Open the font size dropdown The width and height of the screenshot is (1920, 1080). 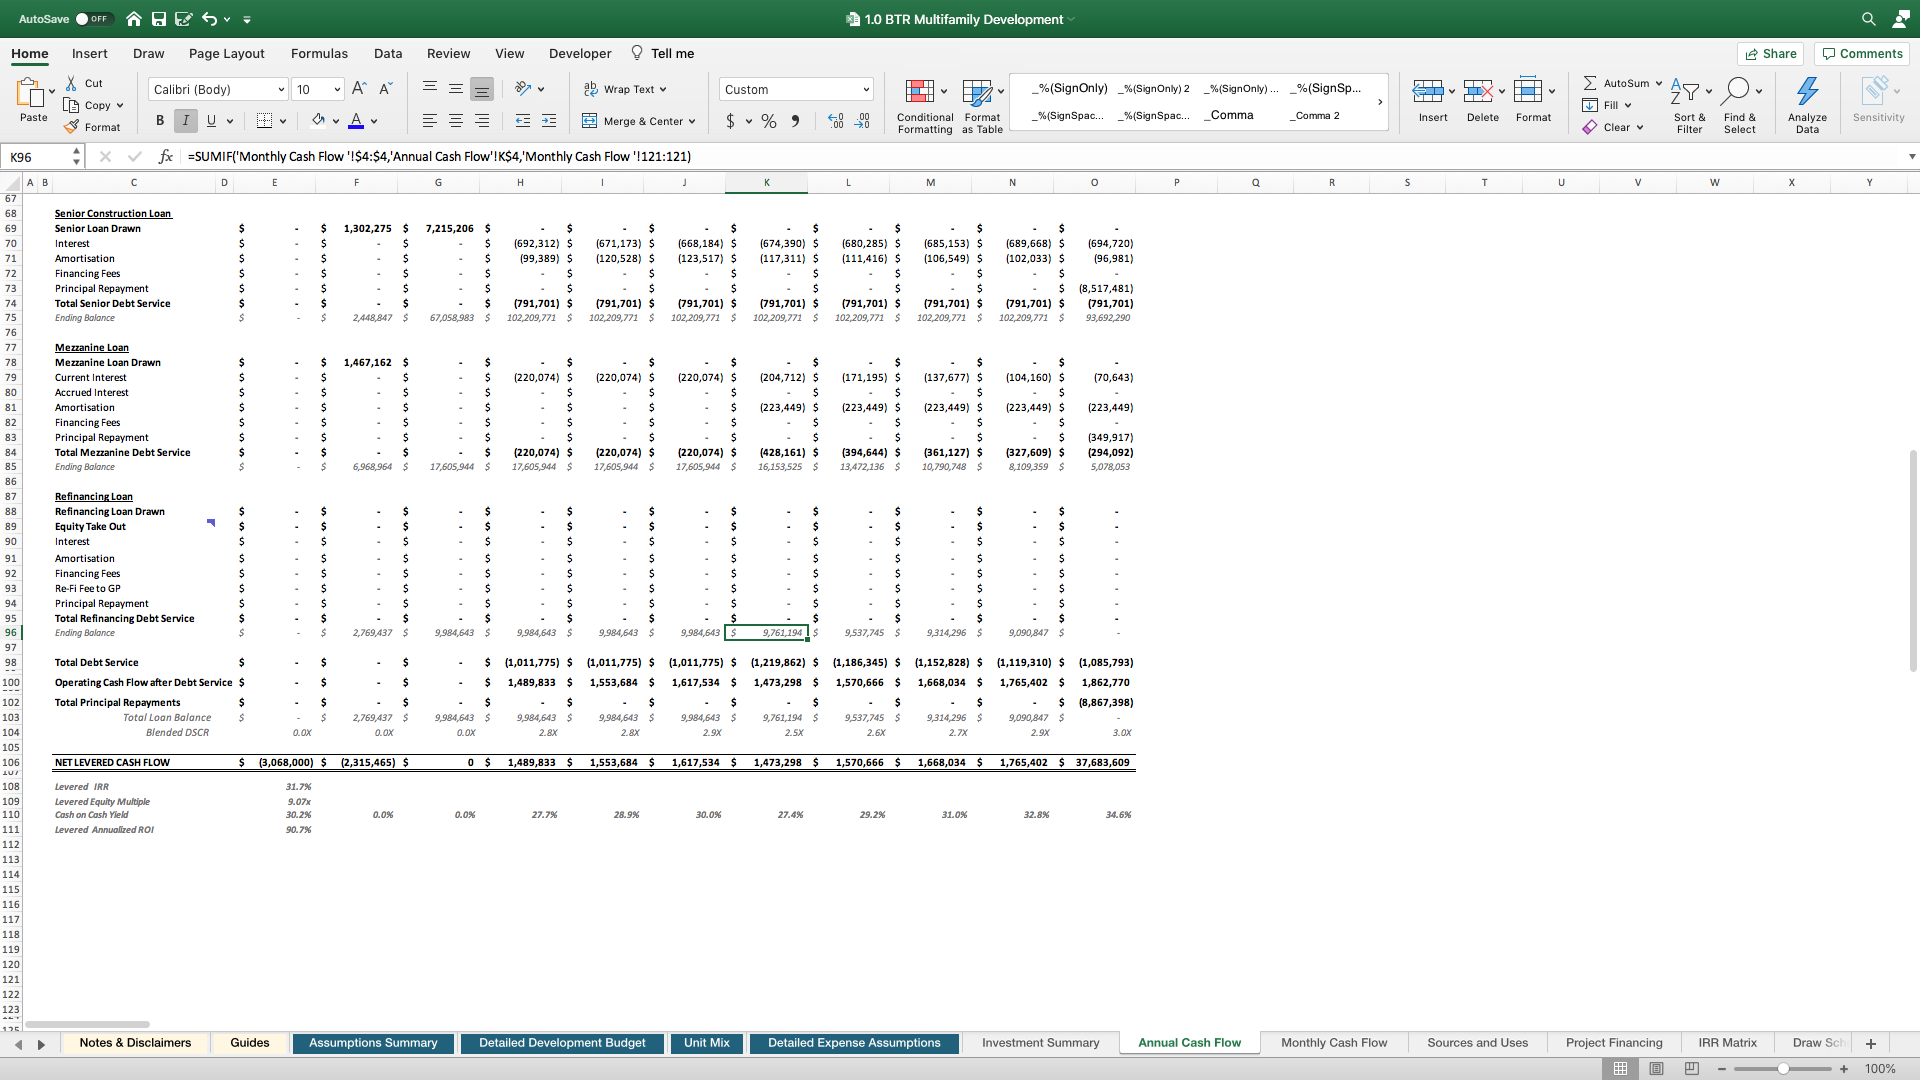coord(337,89)
